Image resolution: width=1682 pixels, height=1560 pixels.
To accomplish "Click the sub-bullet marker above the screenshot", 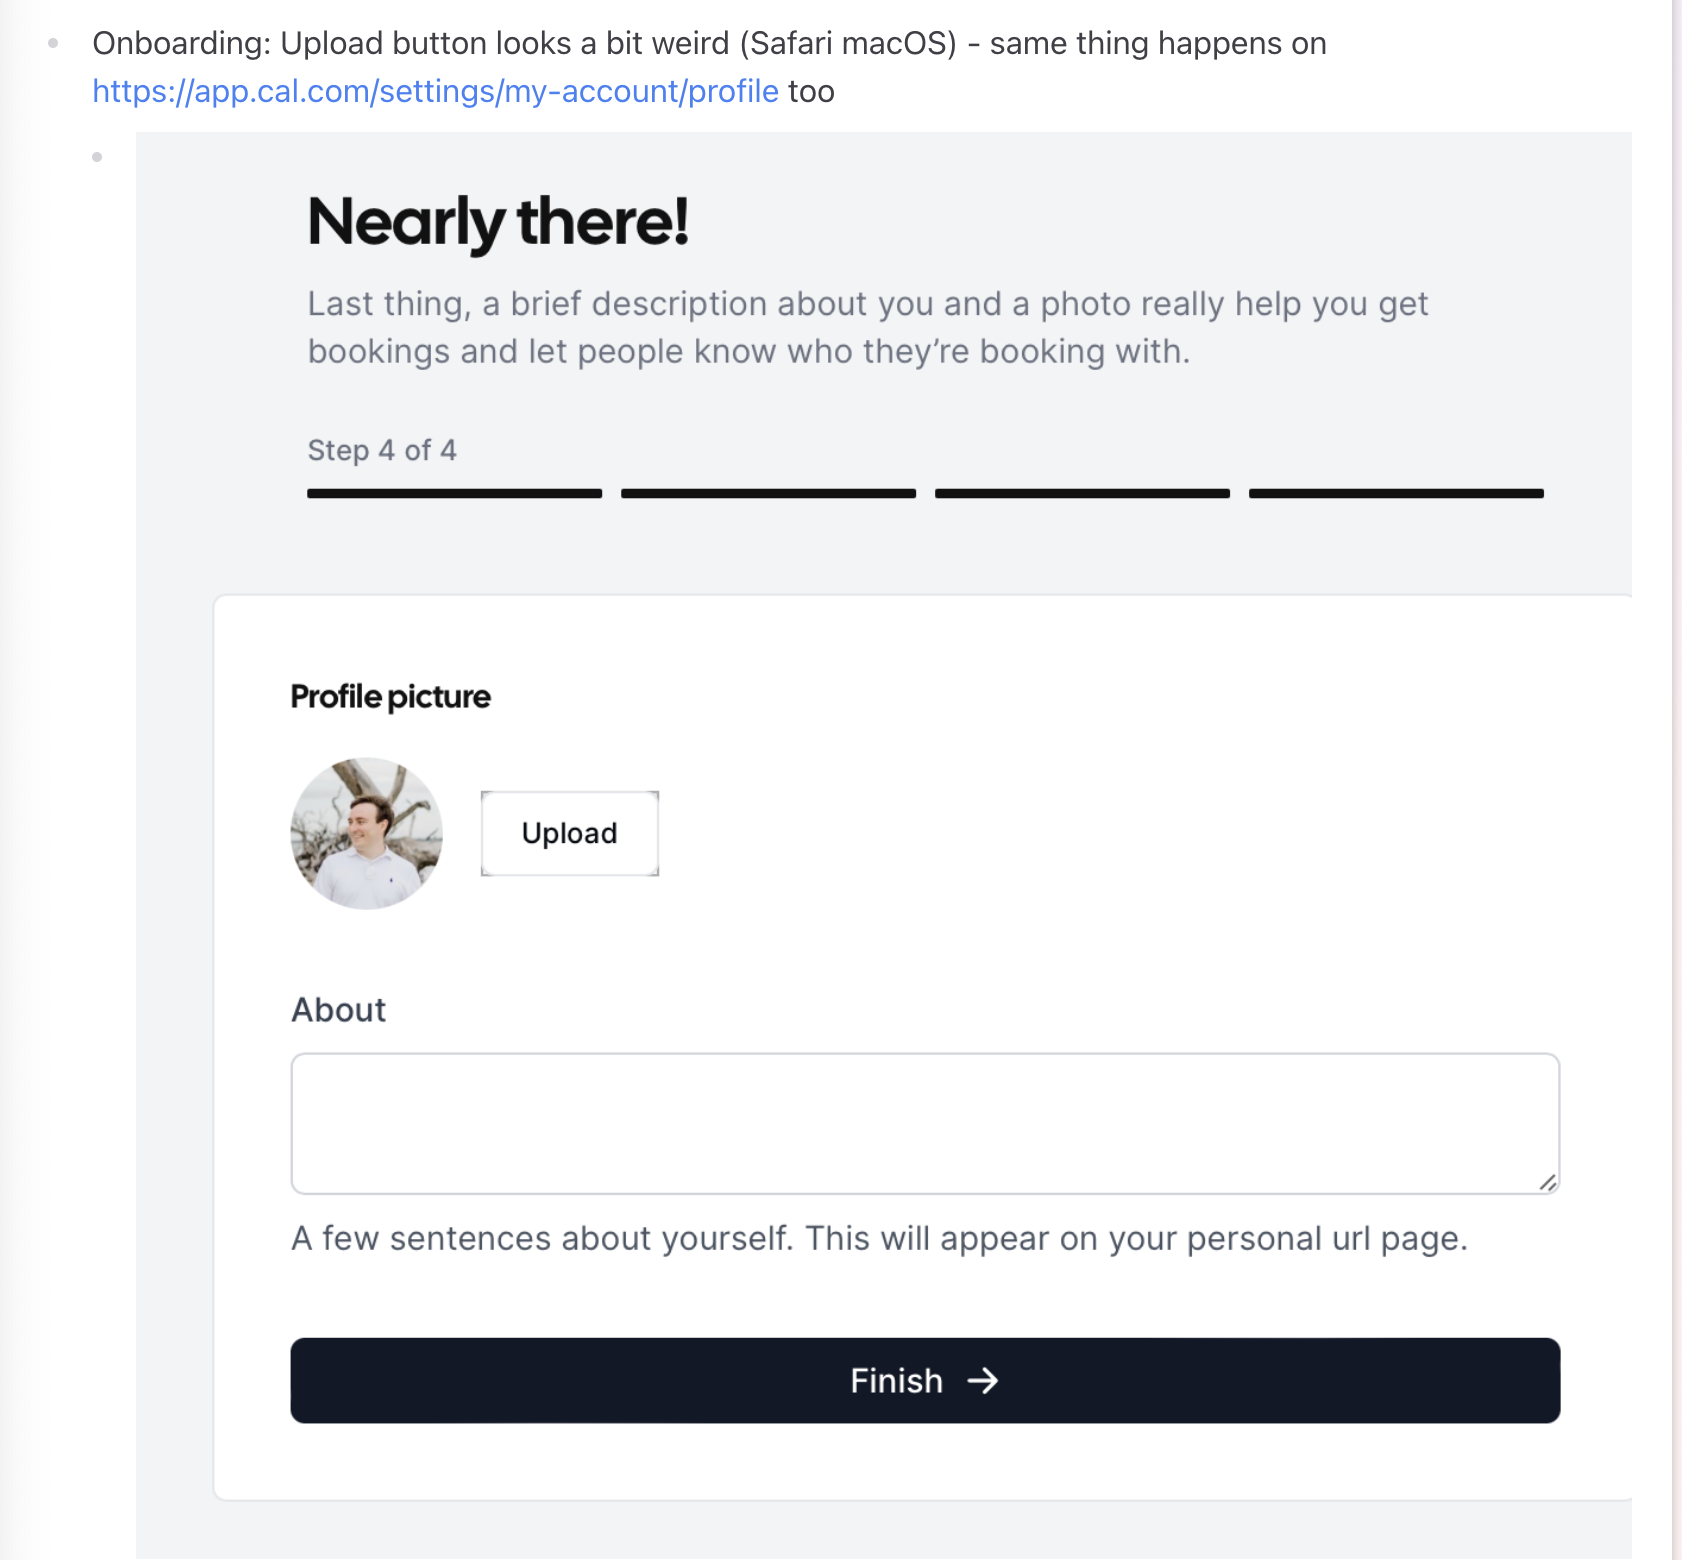I will pos(97,156).
